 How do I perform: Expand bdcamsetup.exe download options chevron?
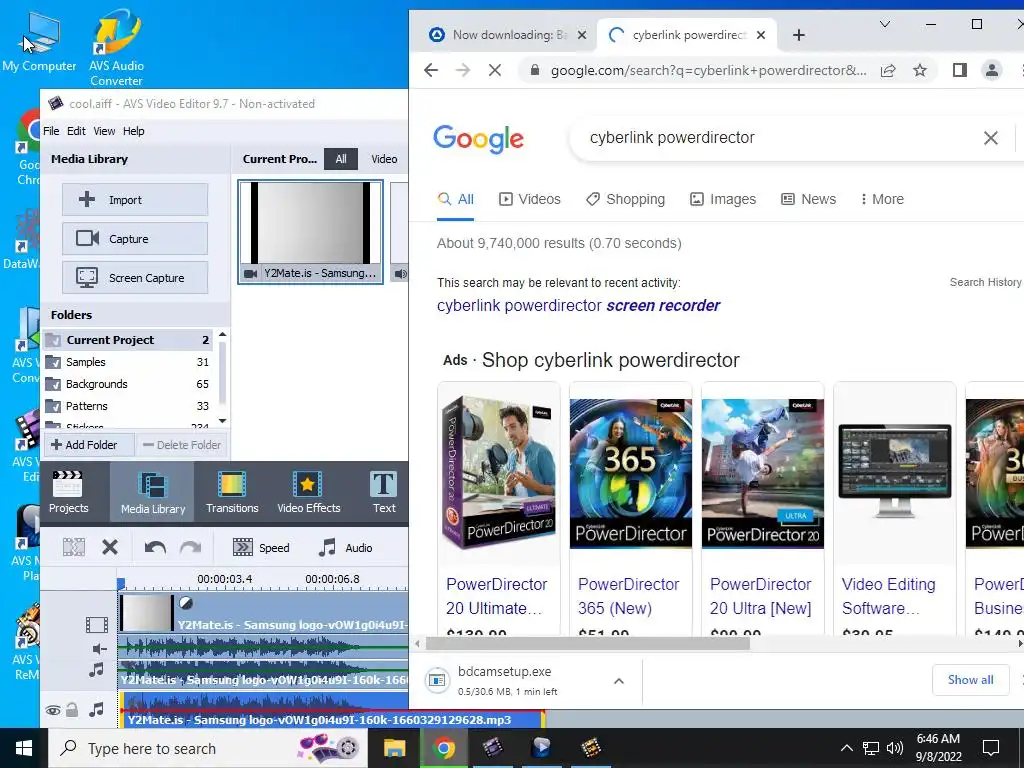pos(618,681)
